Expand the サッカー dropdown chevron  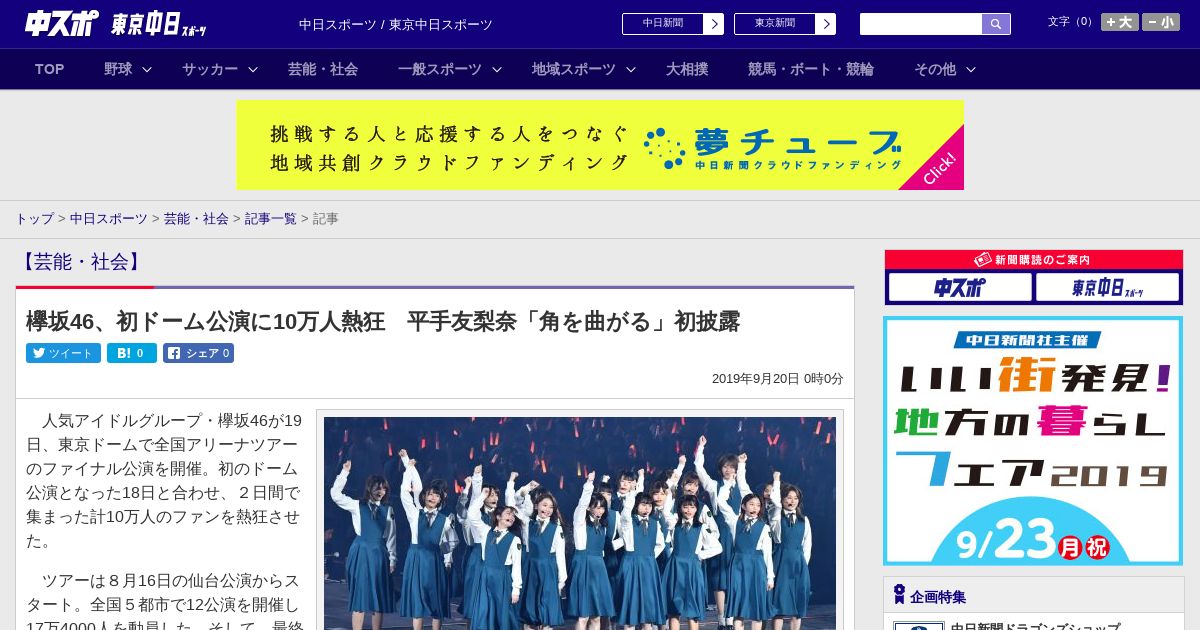click(x=253, y=70)
